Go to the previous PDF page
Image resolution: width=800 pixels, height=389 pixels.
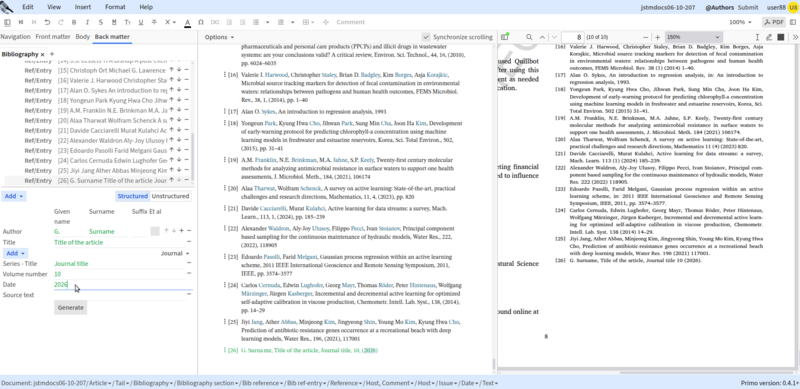coord(542,37)
